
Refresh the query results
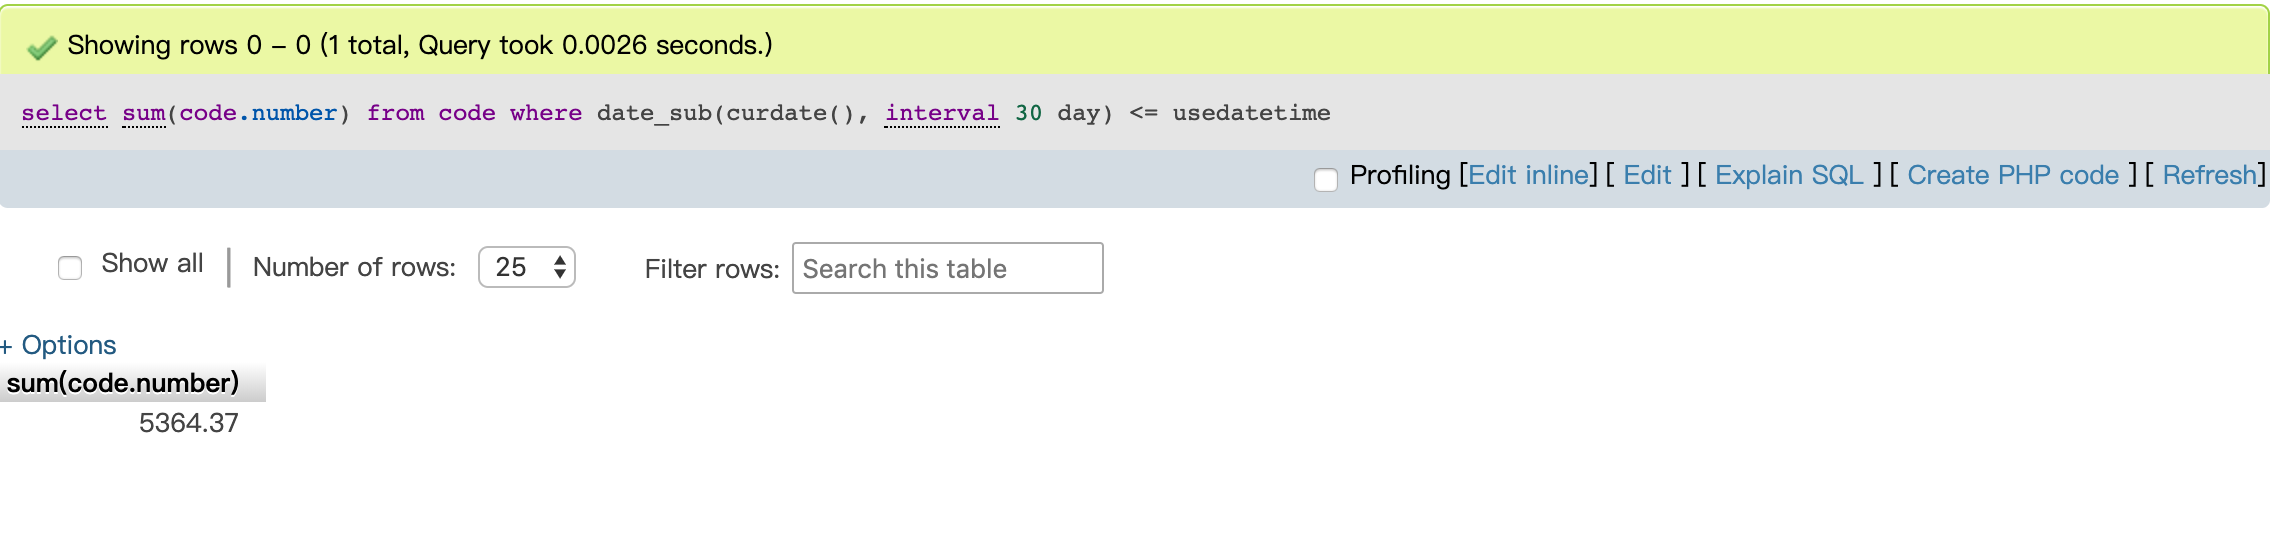coord(2209,175)
